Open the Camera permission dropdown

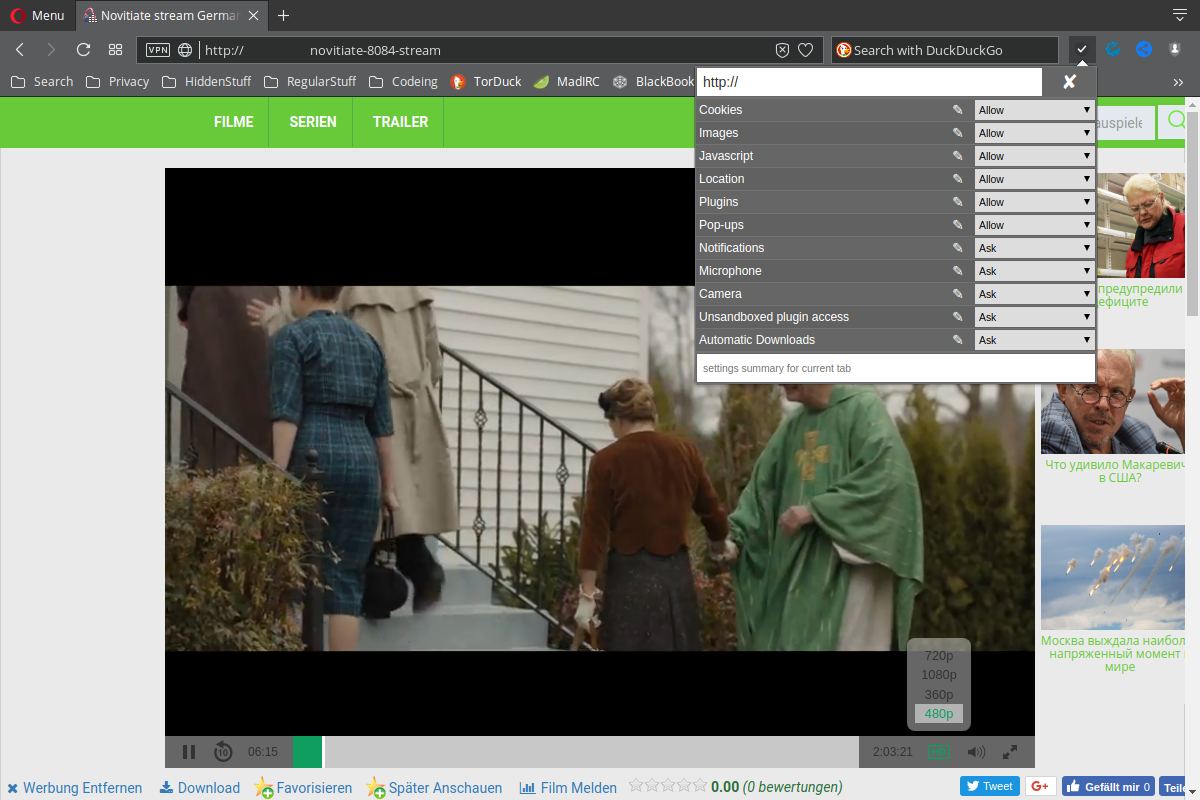(x=1035, y=294)
